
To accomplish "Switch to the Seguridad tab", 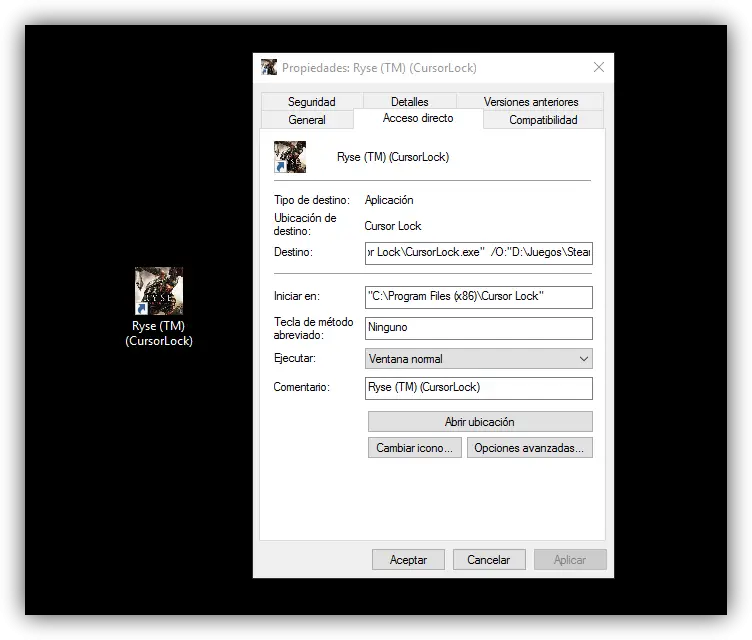I will (312, 102).
